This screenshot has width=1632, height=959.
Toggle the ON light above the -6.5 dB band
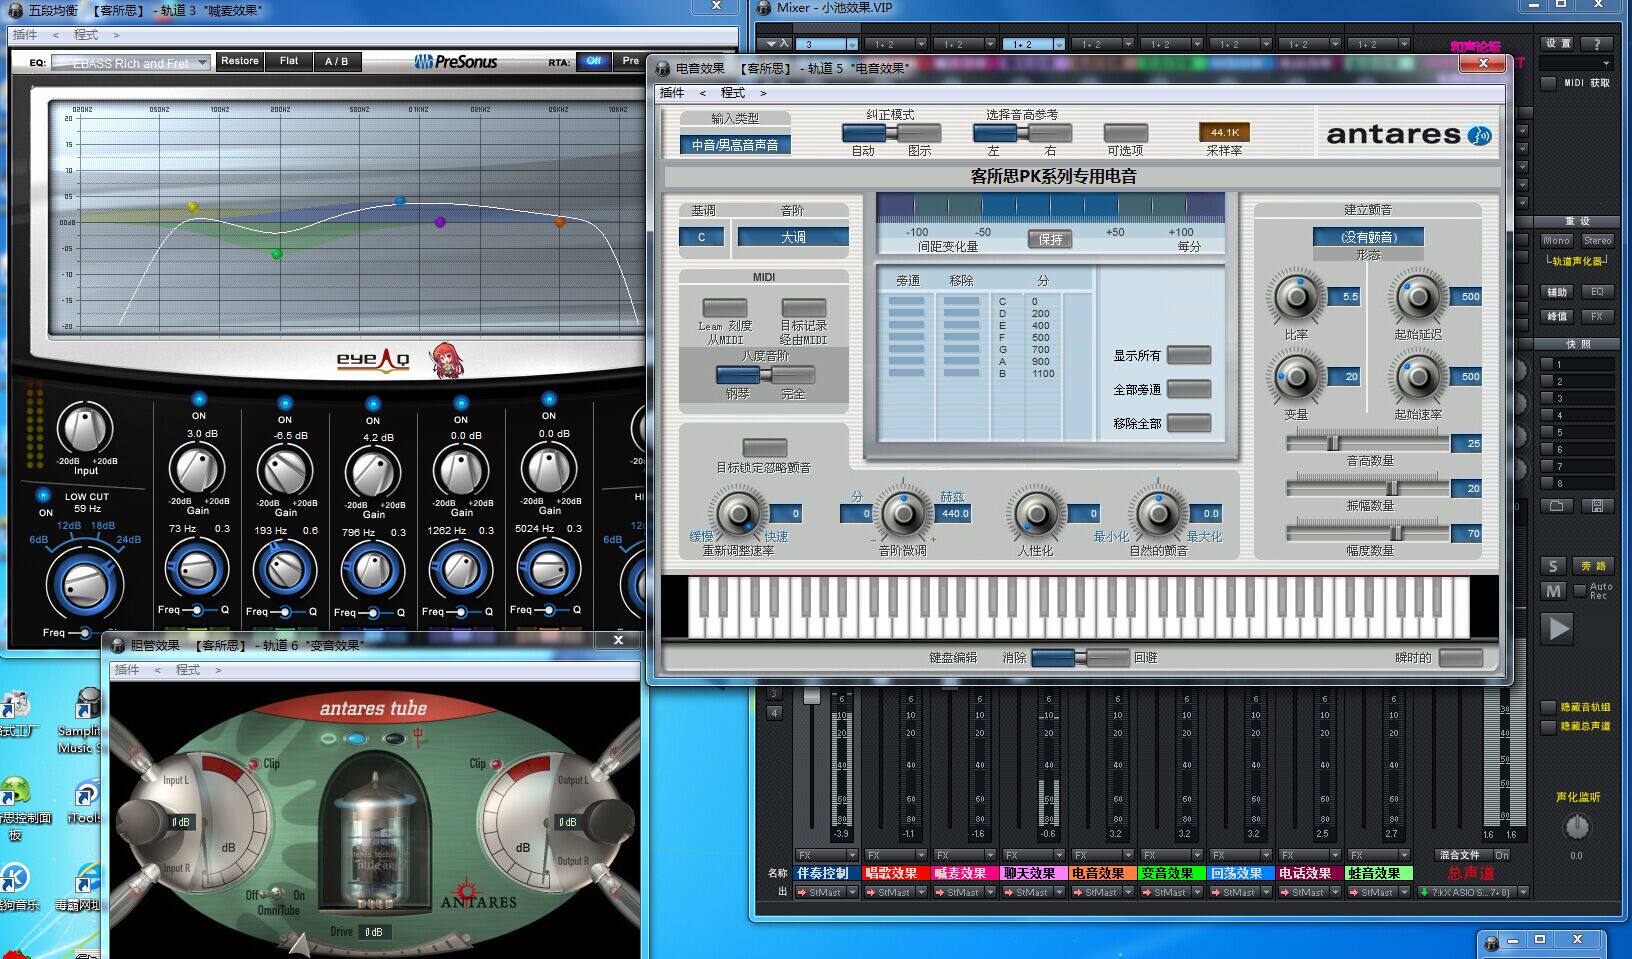(285, 402)
